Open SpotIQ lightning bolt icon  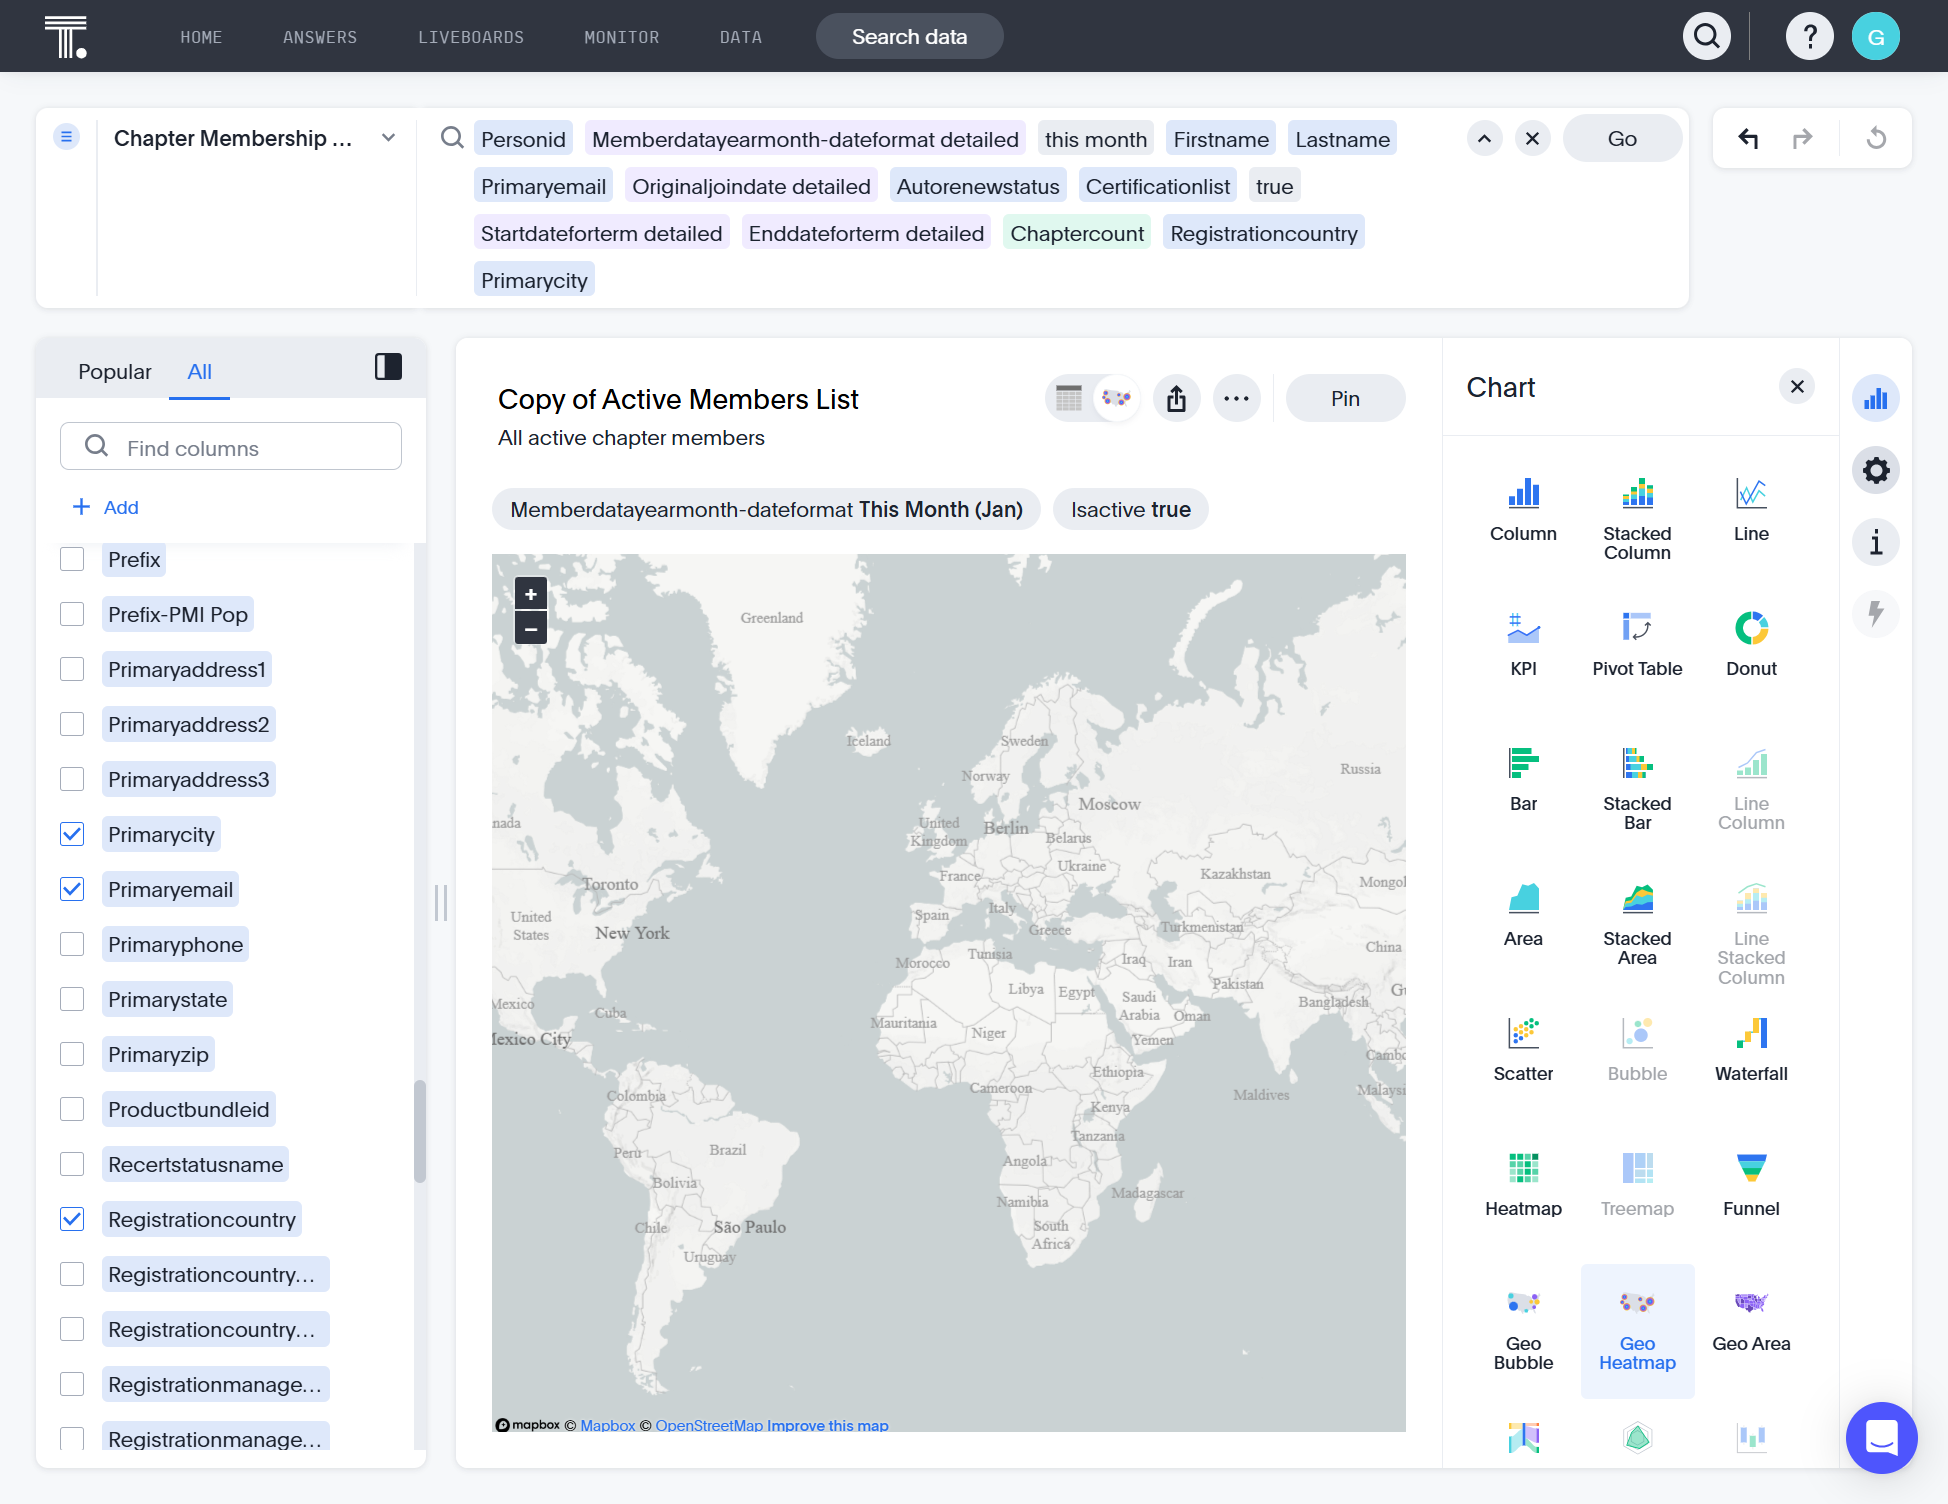point(1875,614)
